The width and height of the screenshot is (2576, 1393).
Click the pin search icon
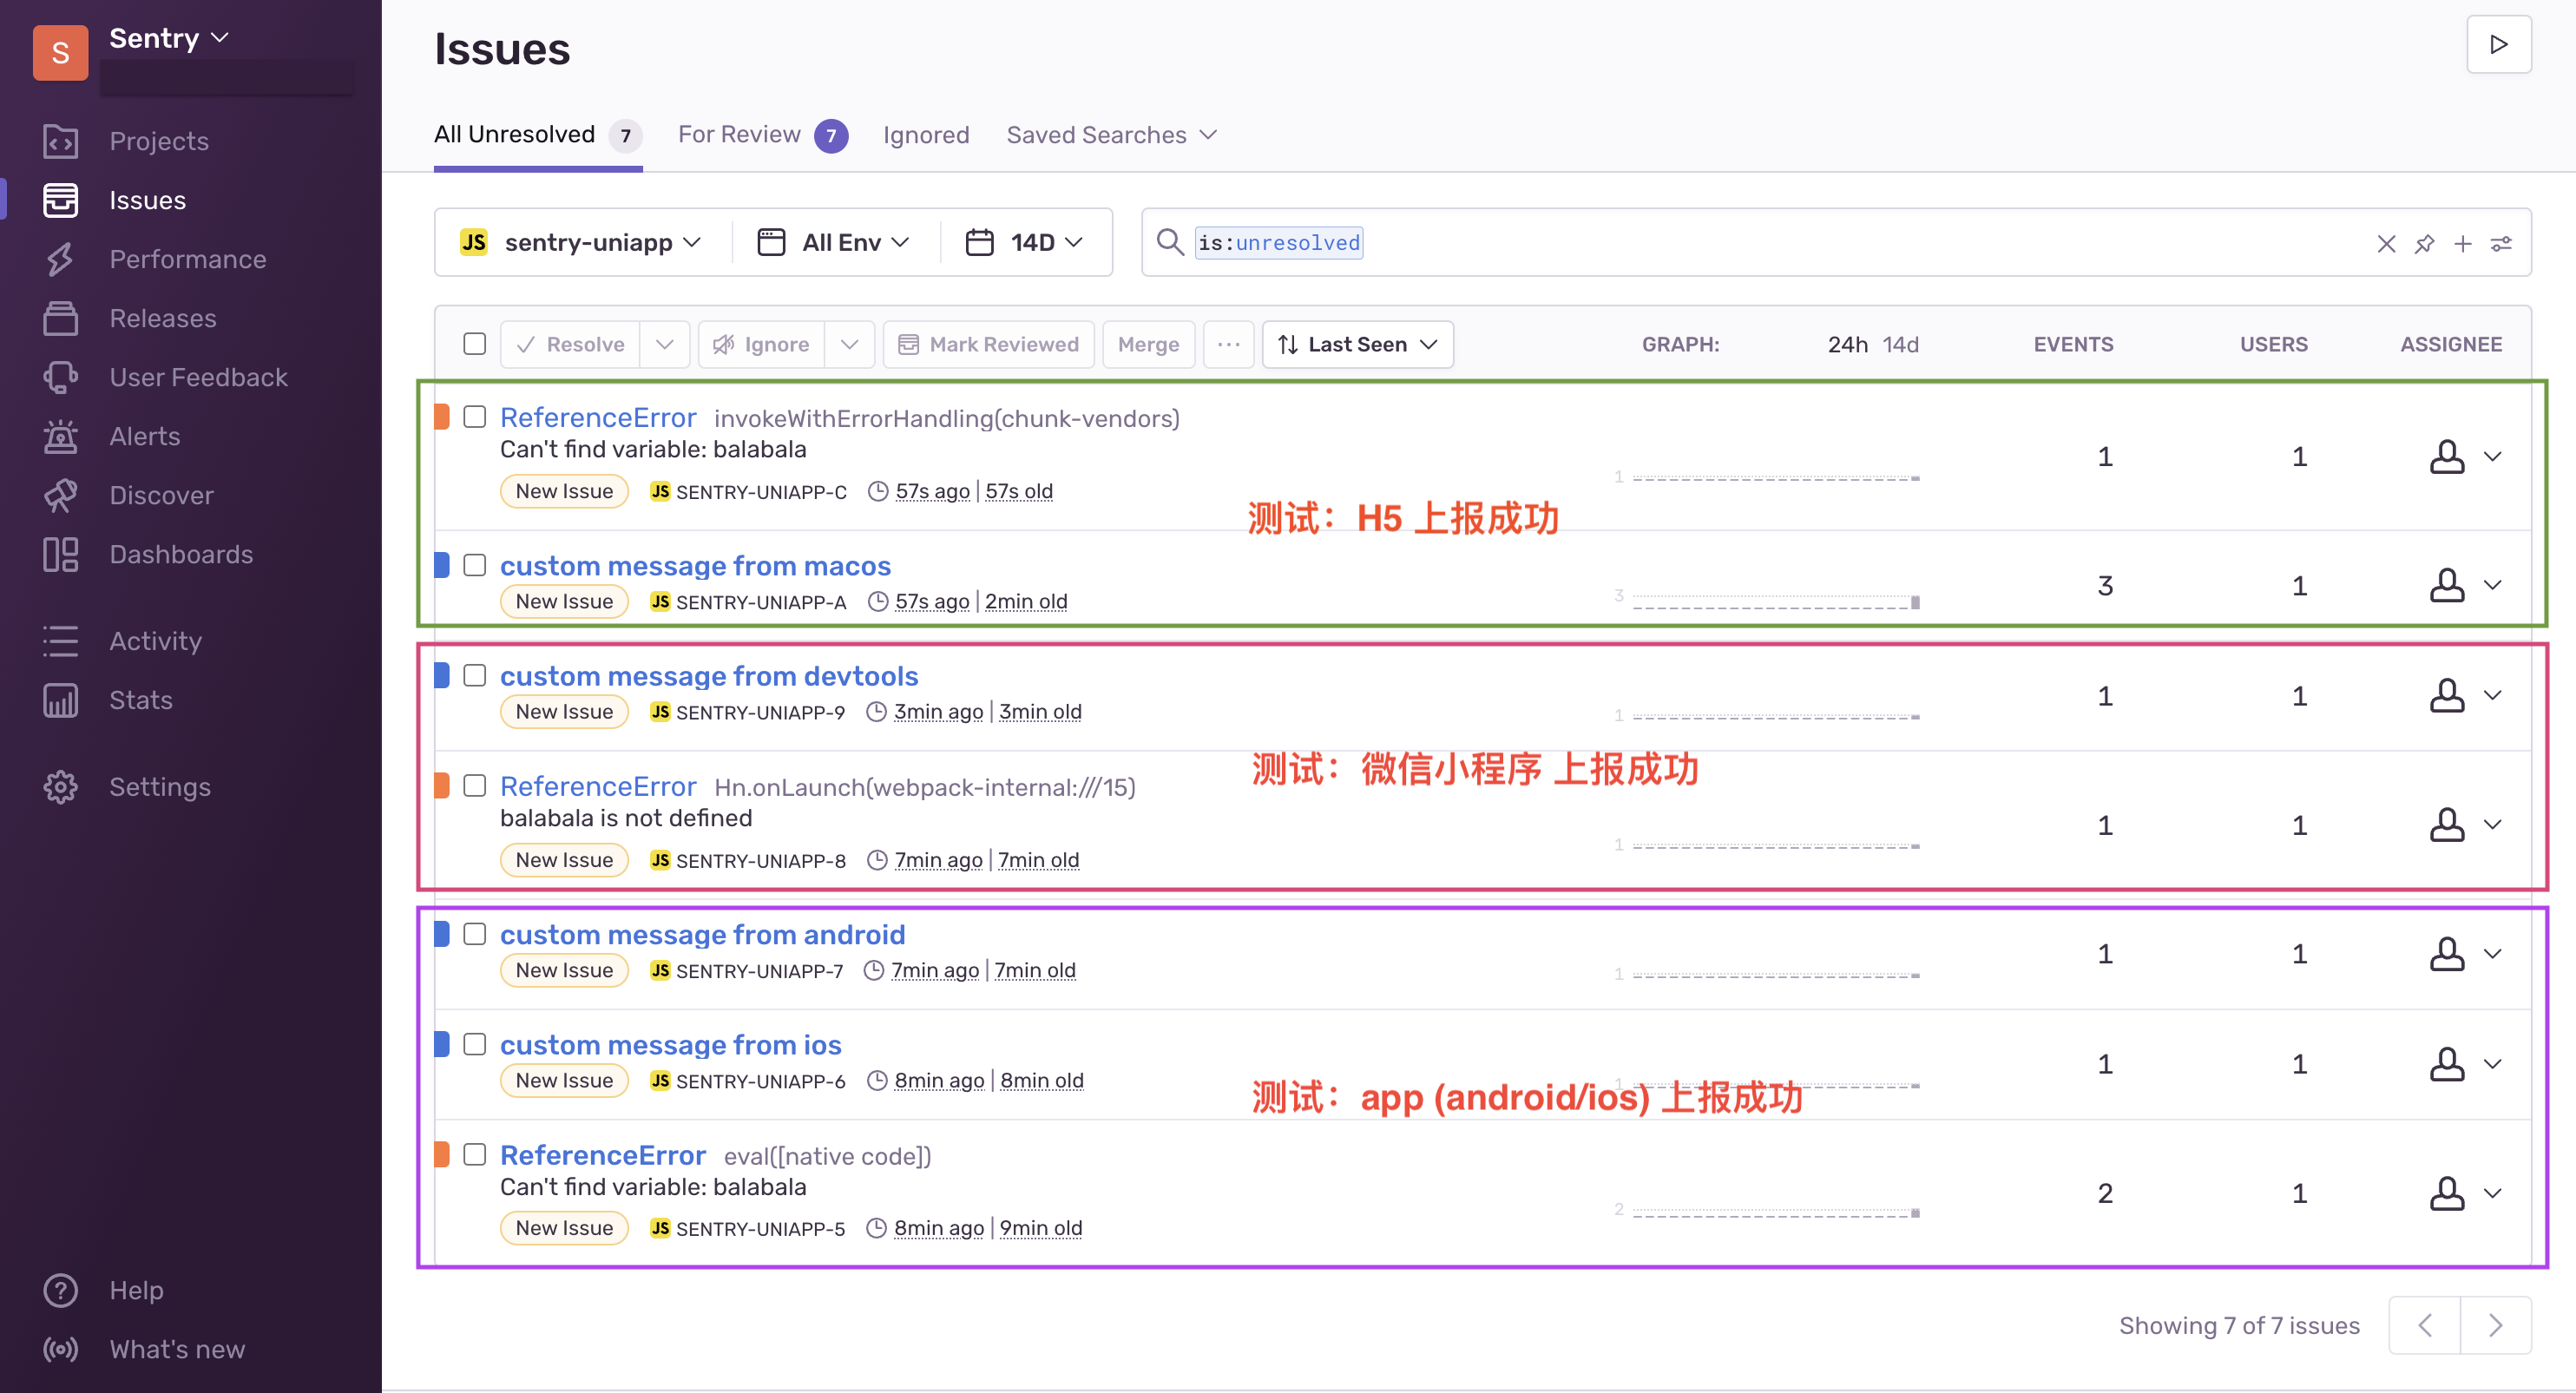coord(2424,243)
